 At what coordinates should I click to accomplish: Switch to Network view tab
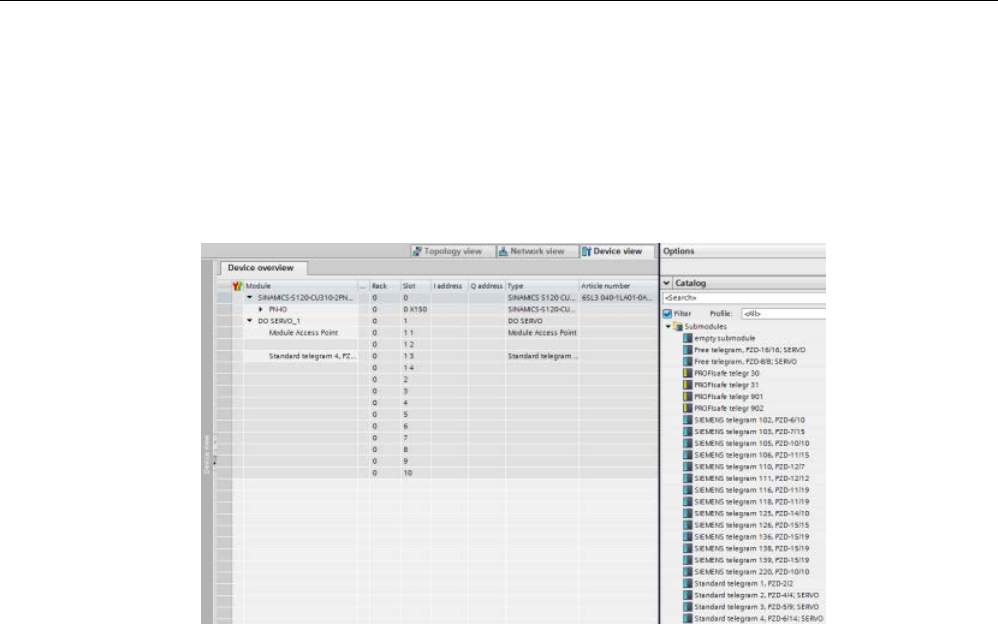tap(537, 251)
